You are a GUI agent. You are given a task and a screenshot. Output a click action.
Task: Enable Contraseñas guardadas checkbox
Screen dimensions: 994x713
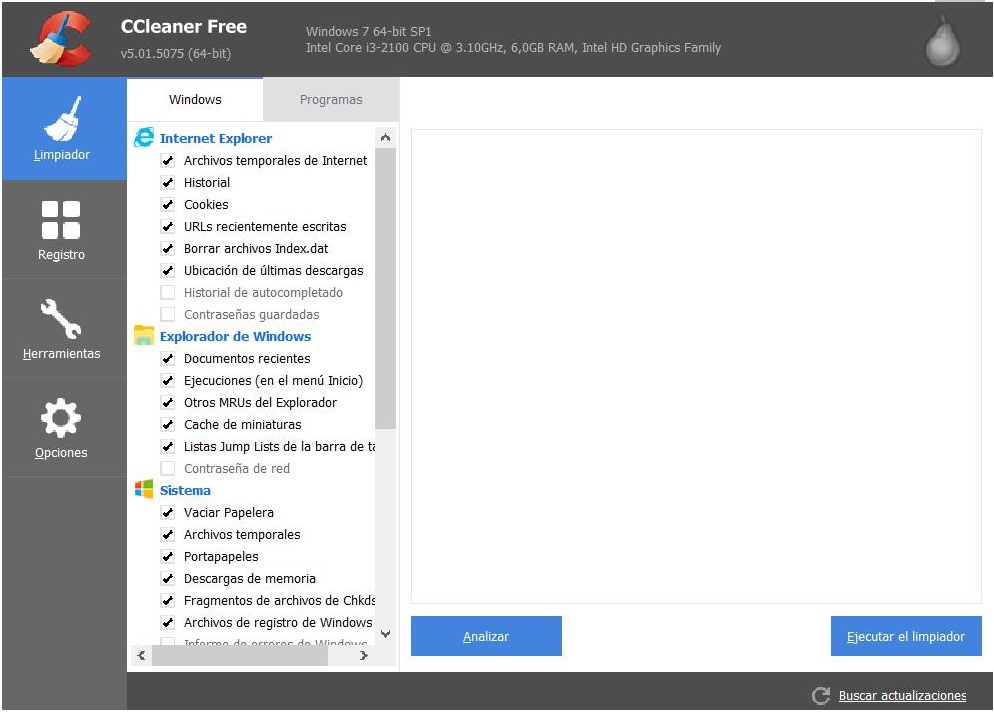coord(167,314)
